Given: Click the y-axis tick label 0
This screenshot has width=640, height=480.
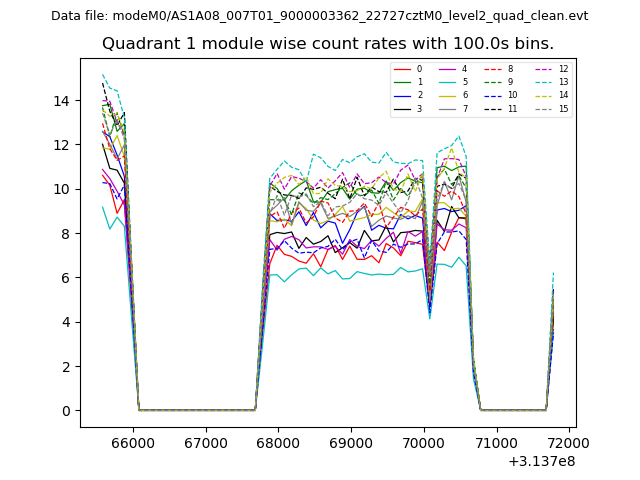Looking at the screenshot, I should [x=65, y=411].
